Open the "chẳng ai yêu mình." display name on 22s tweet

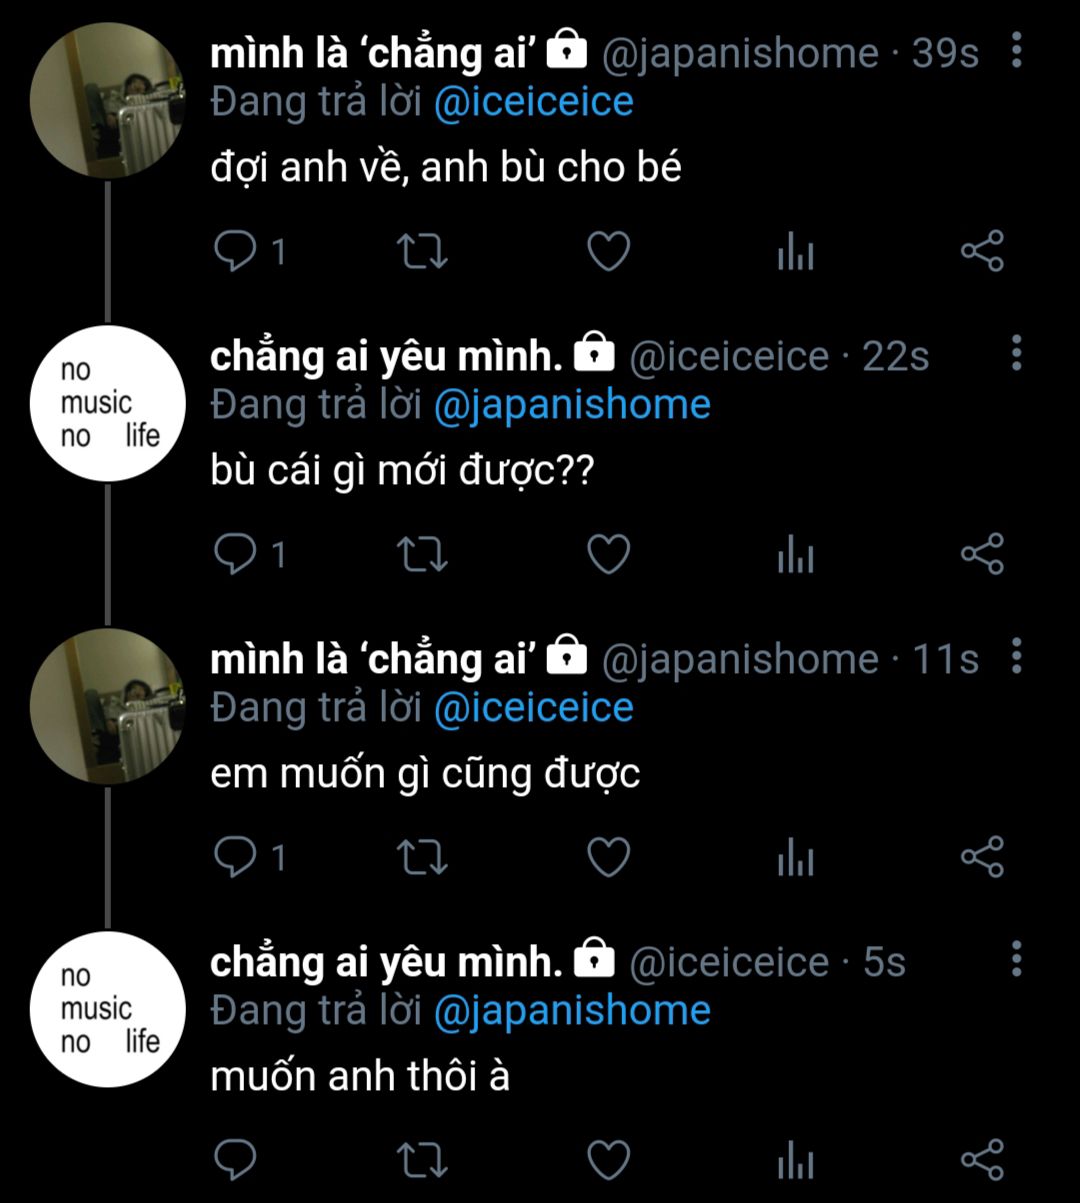tap(386, 356)
